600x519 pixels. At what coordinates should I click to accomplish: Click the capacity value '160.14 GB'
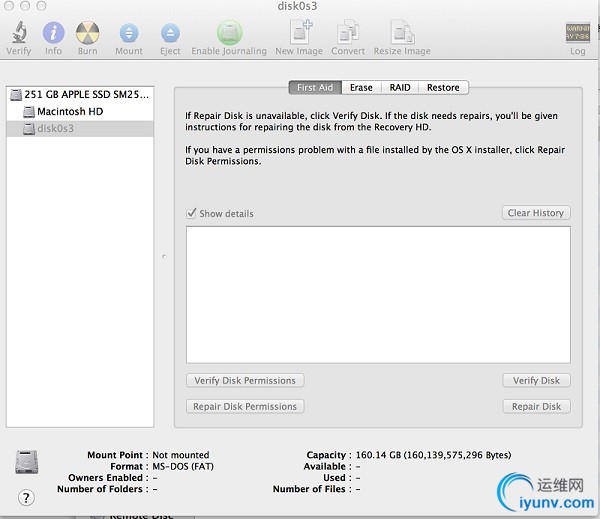pyautogui.click(x=378, y=455)
